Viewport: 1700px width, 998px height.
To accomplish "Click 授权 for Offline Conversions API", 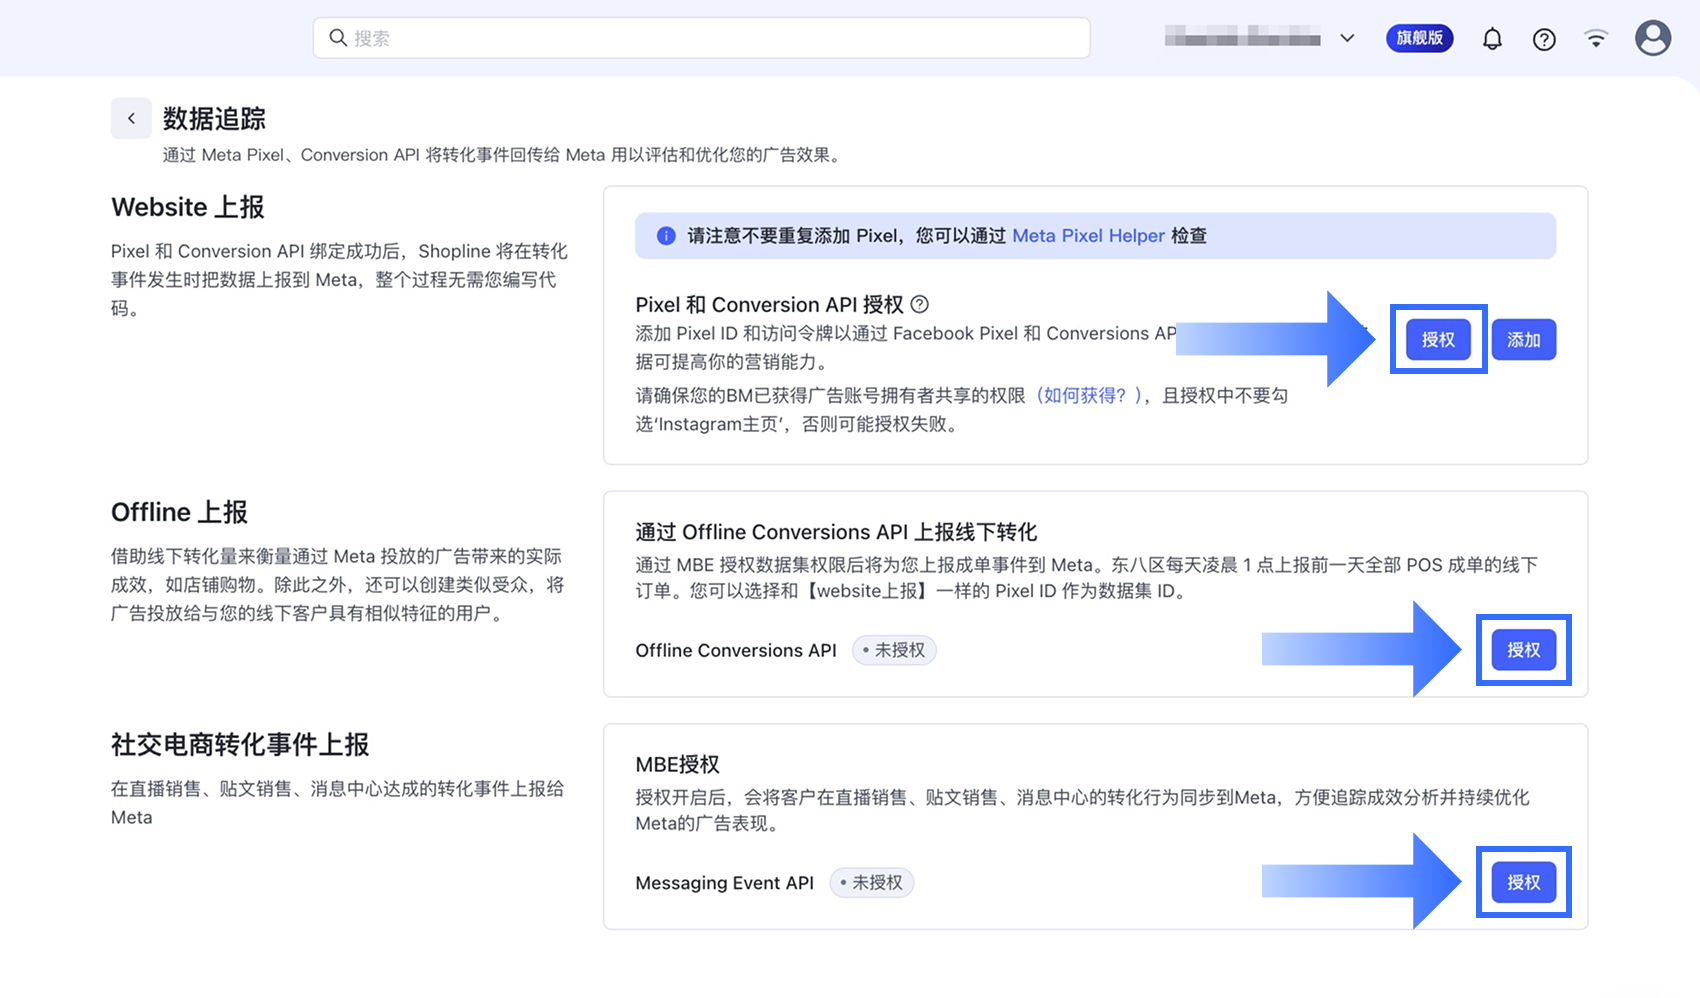I will [x=1523, y=650].
